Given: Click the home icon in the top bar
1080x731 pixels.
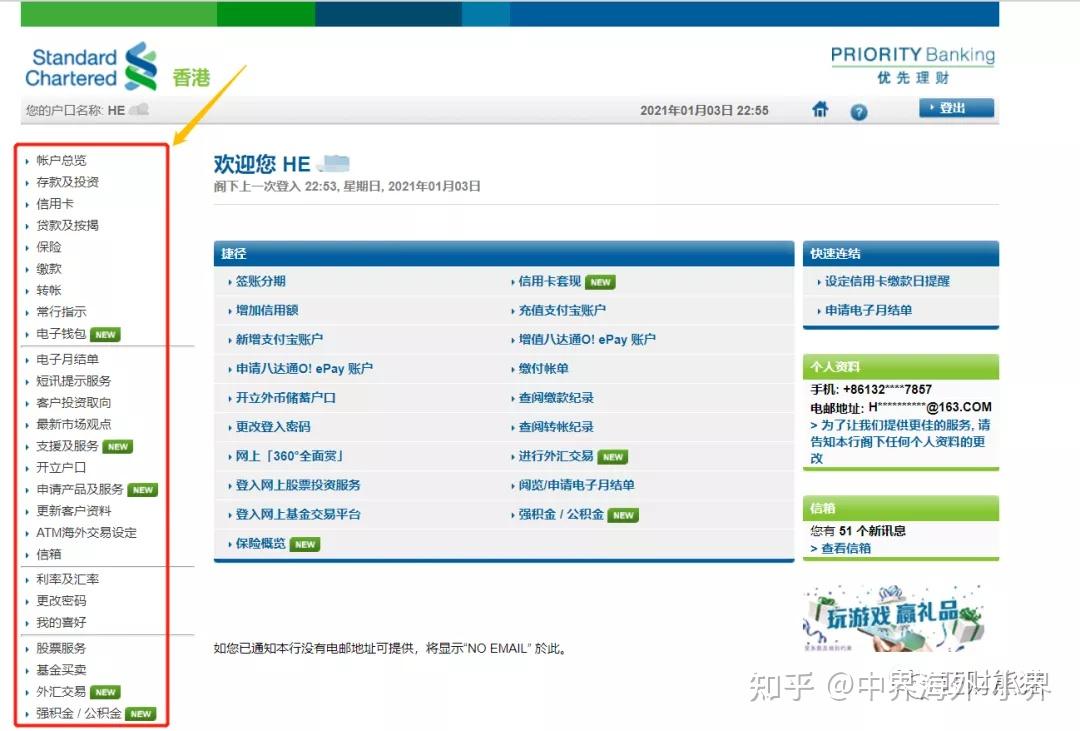Looking at the screenshot, I should [820, 111].
